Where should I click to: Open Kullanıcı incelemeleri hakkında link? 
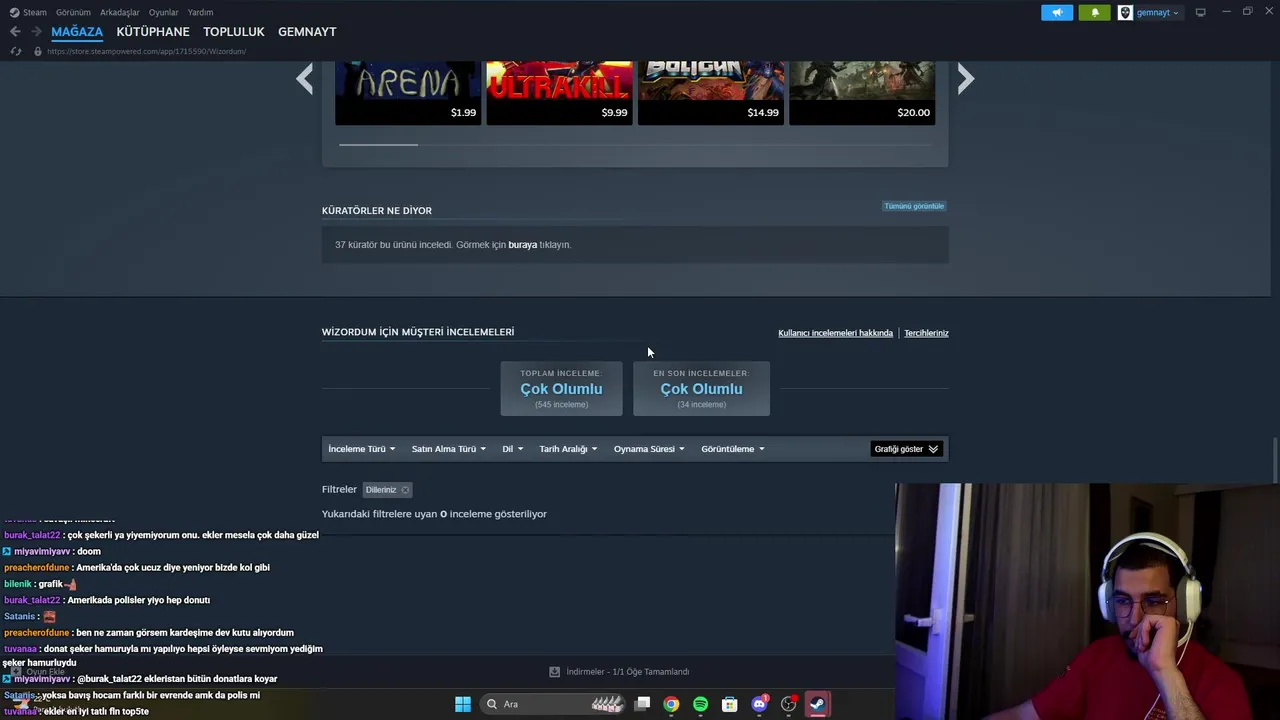[x=835, y=333]
